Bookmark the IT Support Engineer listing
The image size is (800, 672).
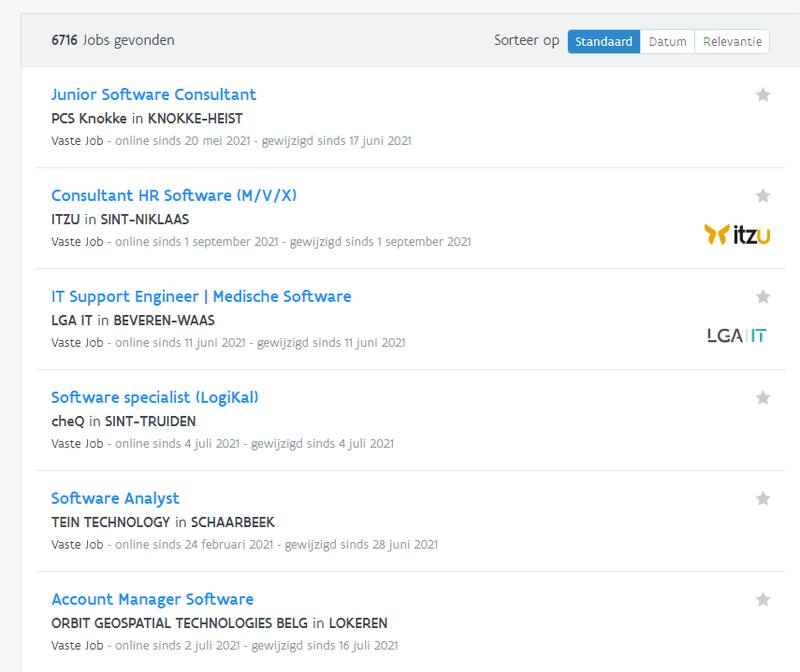pyautogui.click(x=763, y=297)
